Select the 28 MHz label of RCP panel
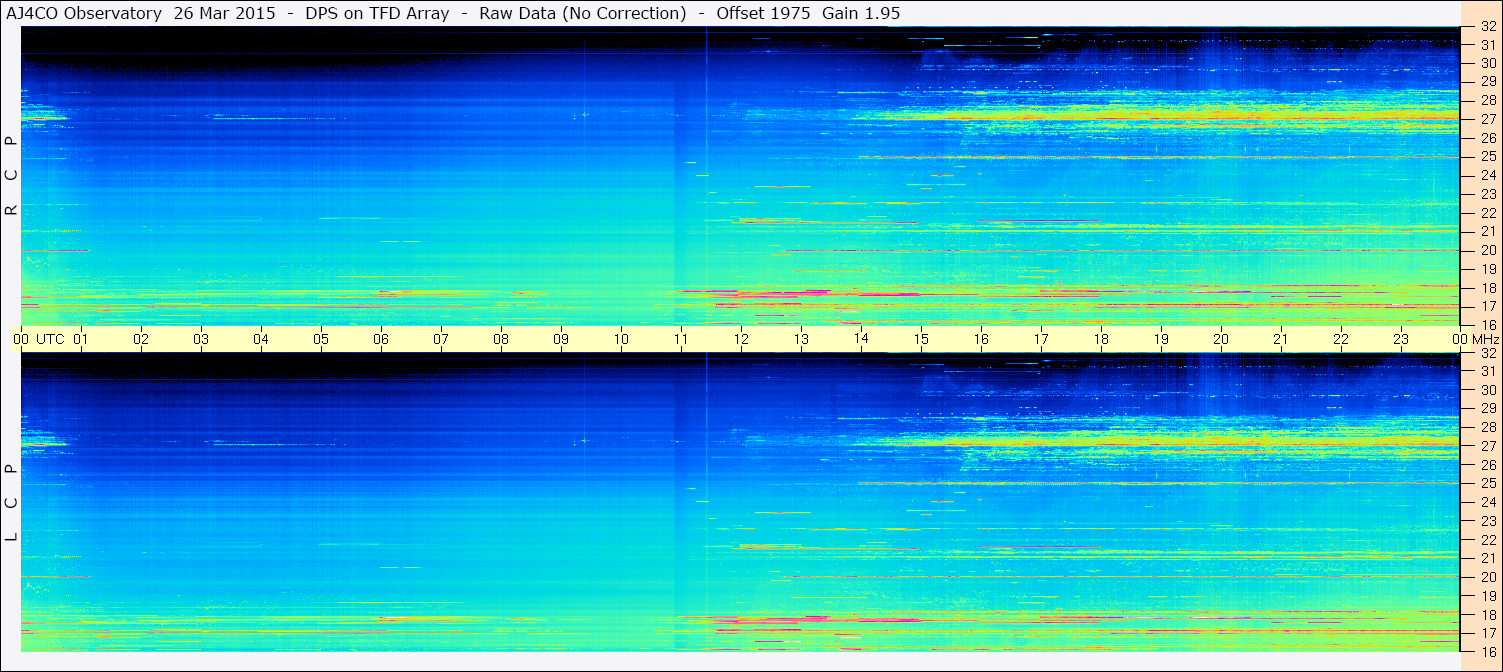Image resolution: width=1503 pixels, height=672 pixels. 1488,100
